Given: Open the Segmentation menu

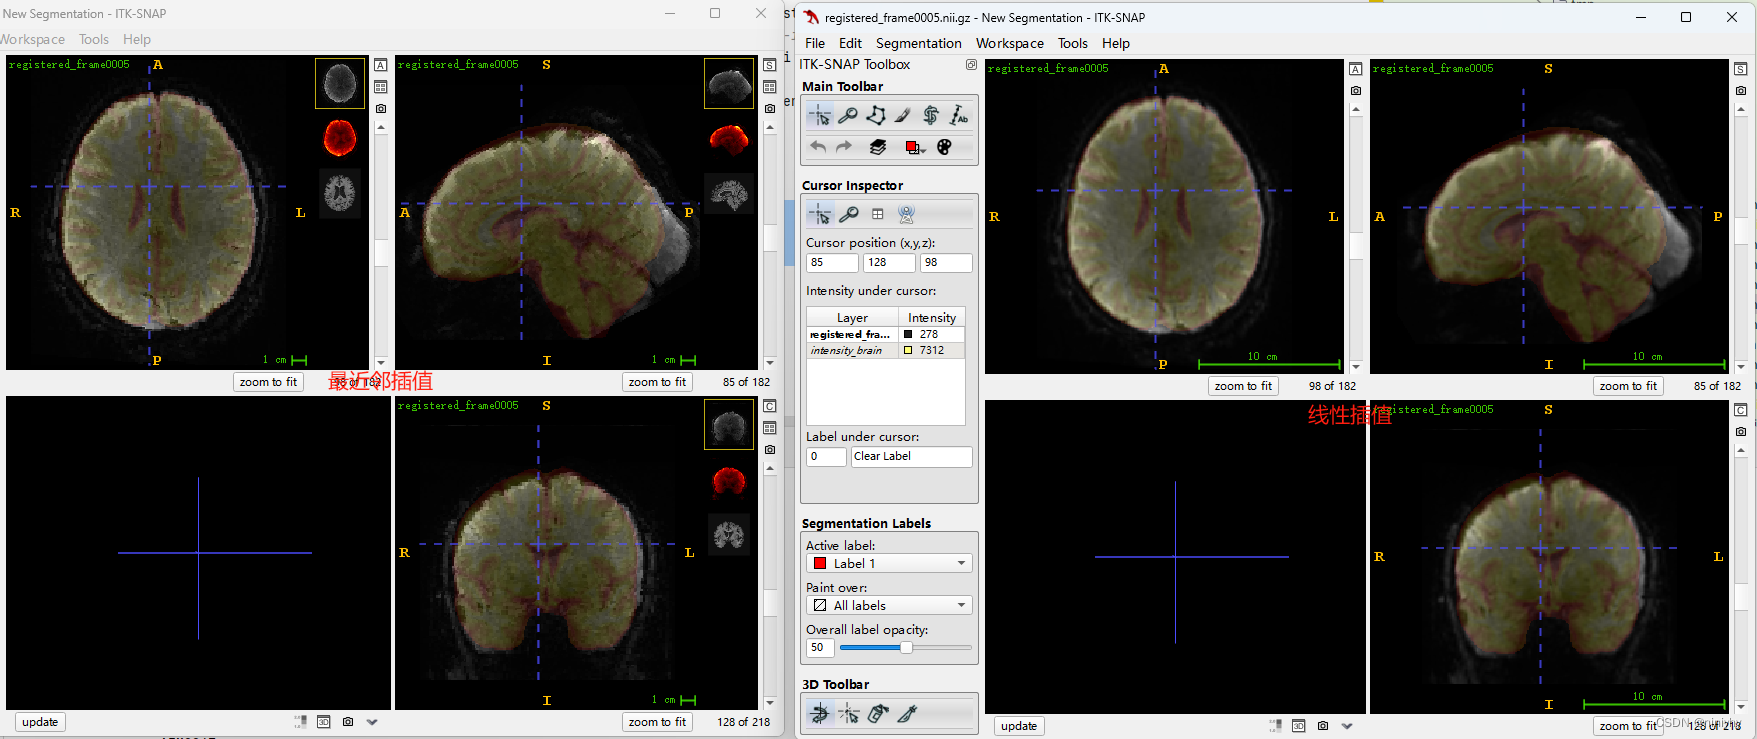Looking at the screenshot, I should 918,43.
